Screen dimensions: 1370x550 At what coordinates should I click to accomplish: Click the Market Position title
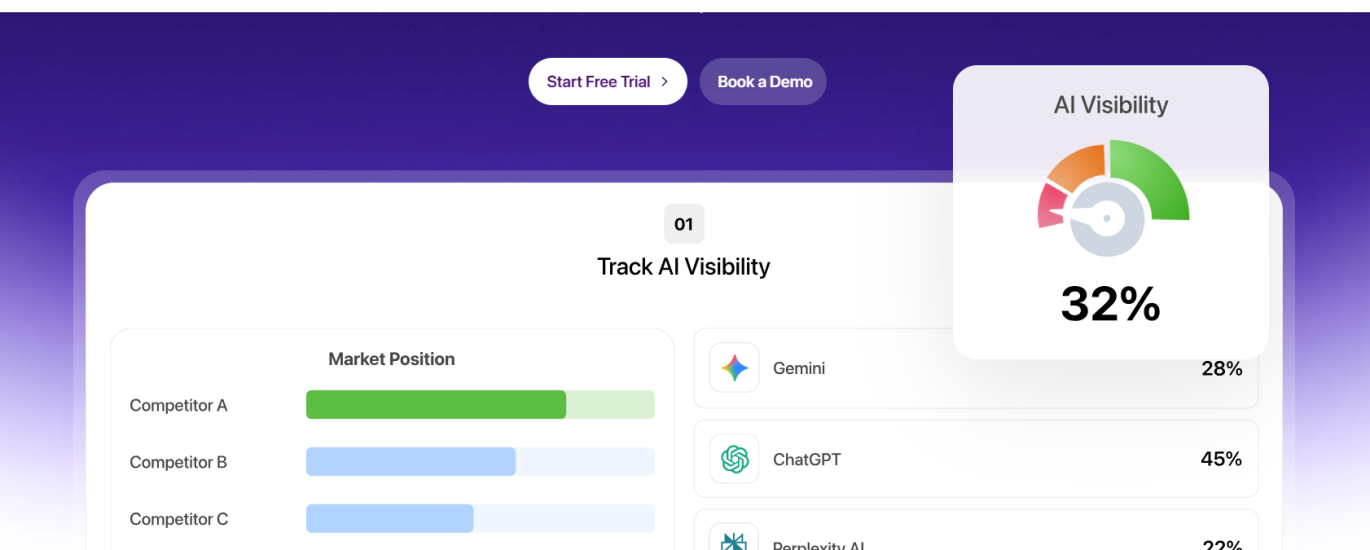pyautogui.click(x=392, y=359)
